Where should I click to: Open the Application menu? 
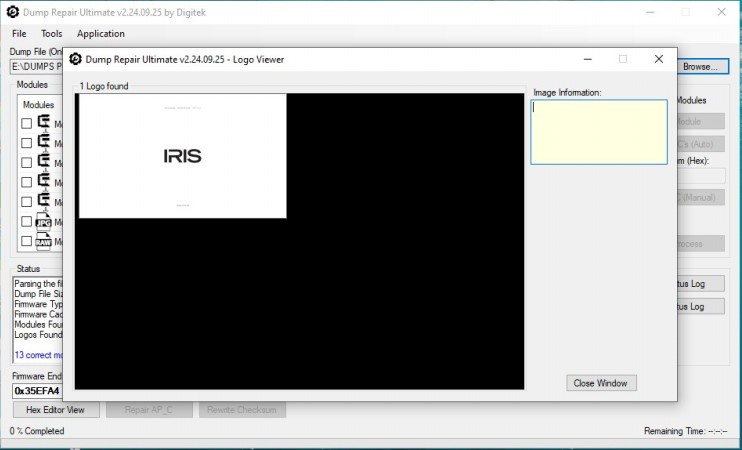click(101, 34)
